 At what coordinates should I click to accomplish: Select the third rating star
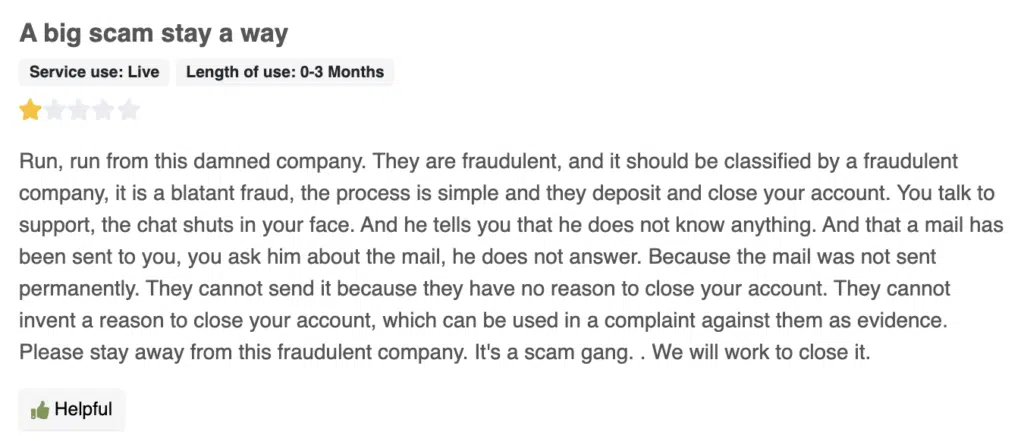(79, 110)
